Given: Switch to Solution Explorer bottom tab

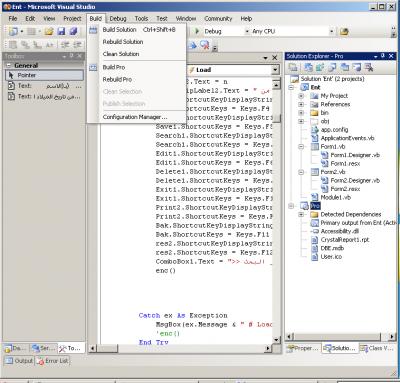Looking at the screenshot, I should pos(340,348).
